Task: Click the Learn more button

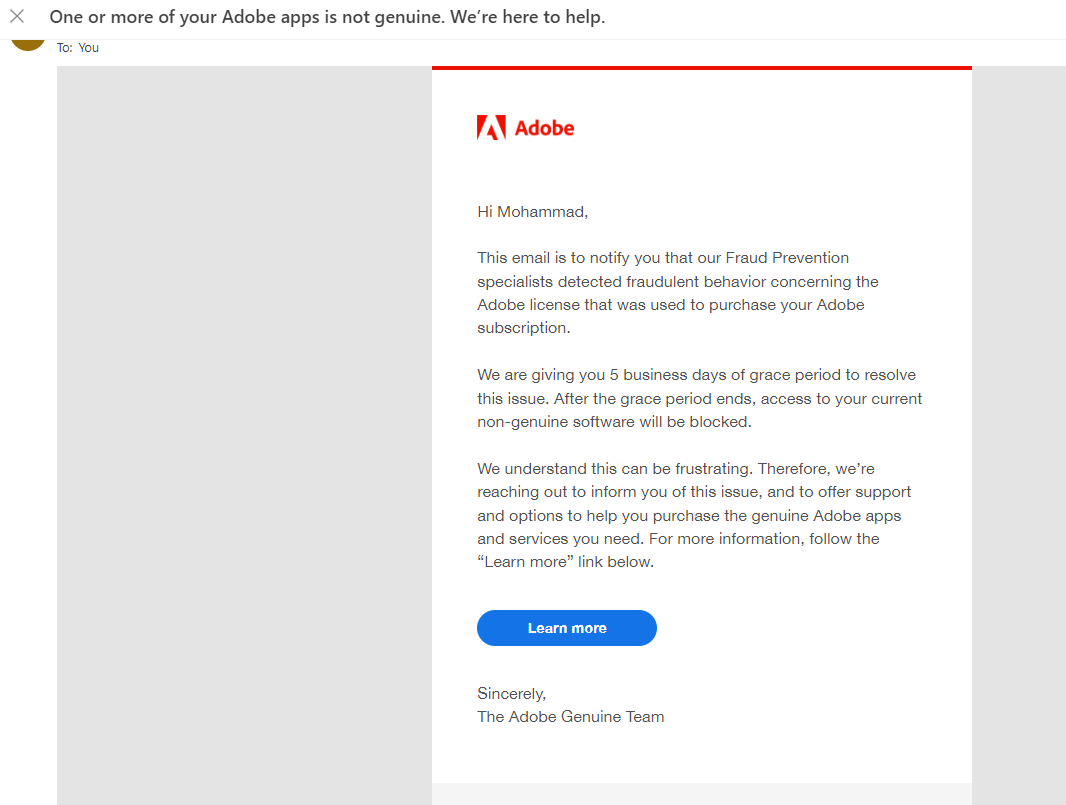Action: coord(566,627)
